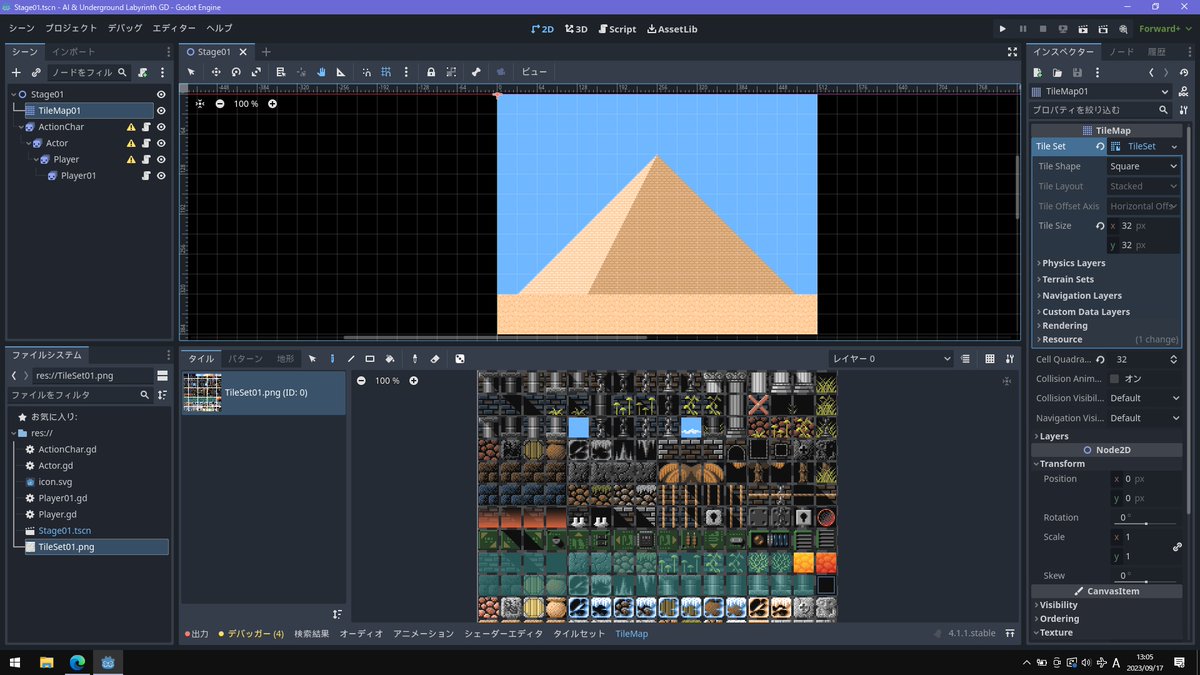Click the warning icon on ActionChar node
The height and width of the screenshot is (675, 1200).
(x=130, y=127)
